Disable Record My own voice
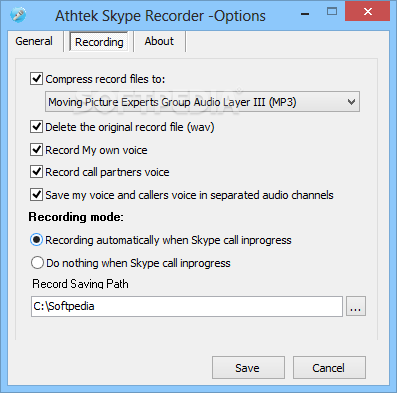 (x=36, y=150)
